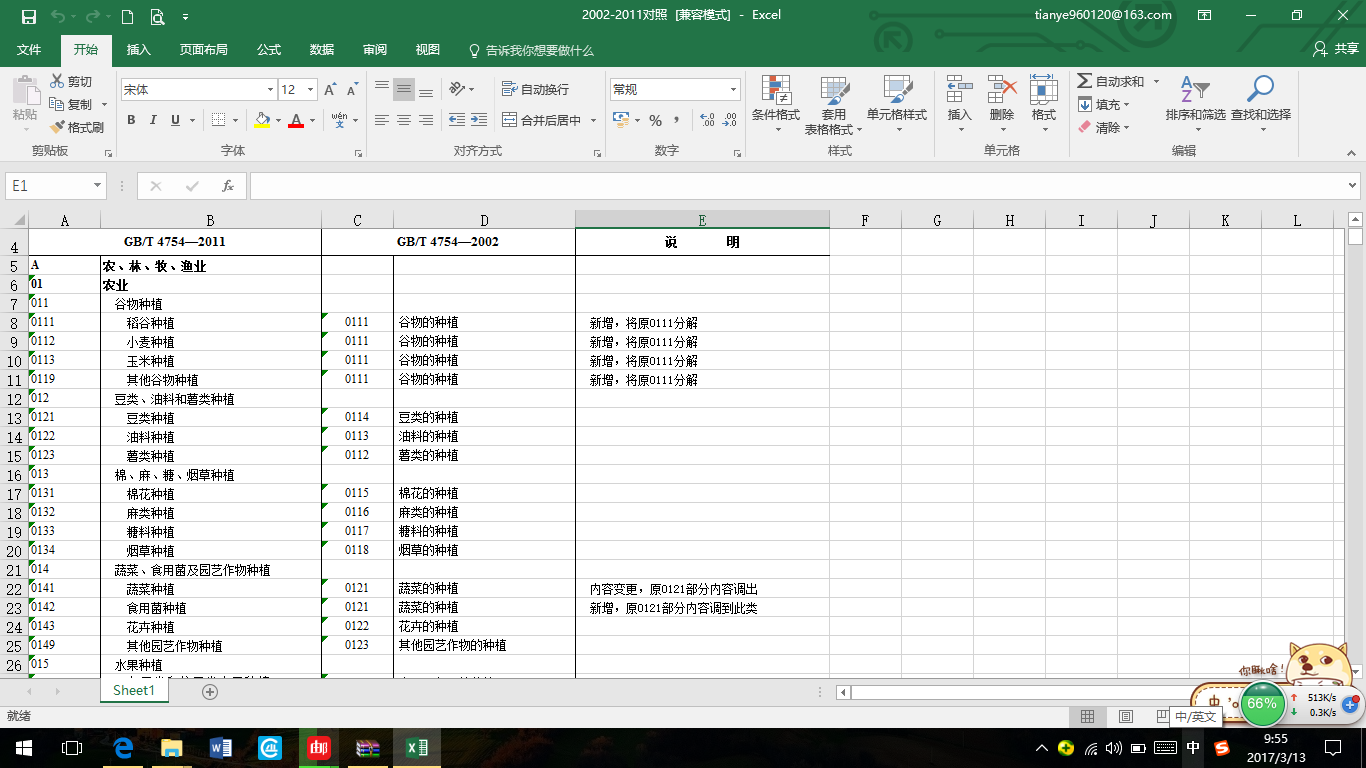Copy selection with the 复制 icon
The width and height of the screenshot is (1366, 768).
(x=71, y=104)
